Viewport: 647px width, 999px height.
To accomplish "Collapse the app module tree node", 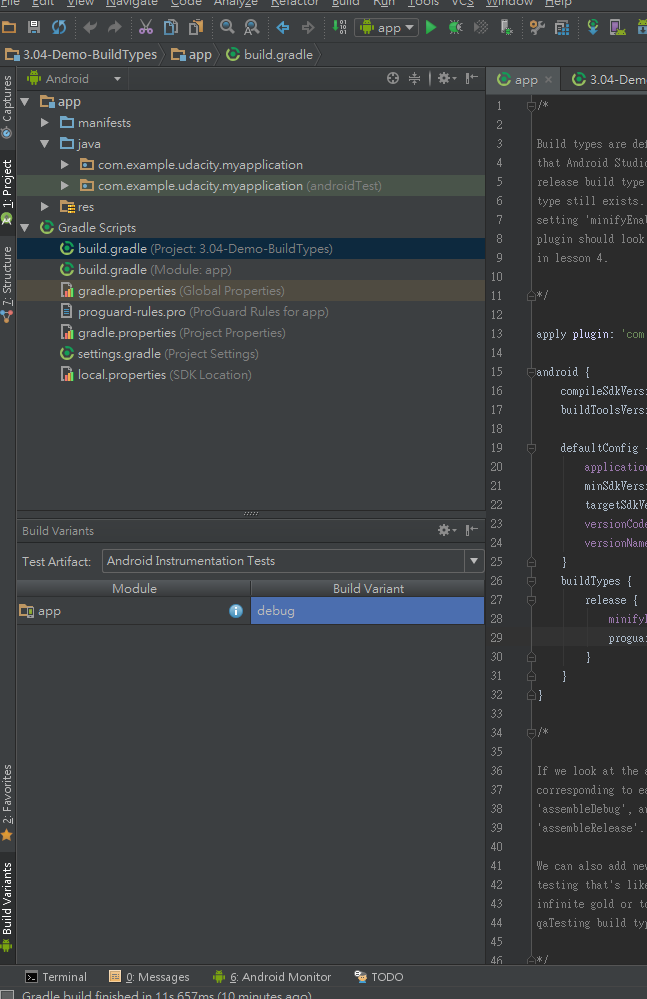I will coord(25,101).
